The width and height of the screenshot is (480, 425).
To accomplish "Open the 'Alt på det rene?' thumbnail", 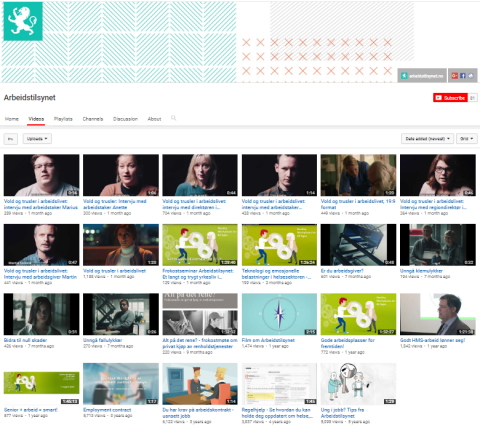I will pyautogui.click(x=200, y=314).
